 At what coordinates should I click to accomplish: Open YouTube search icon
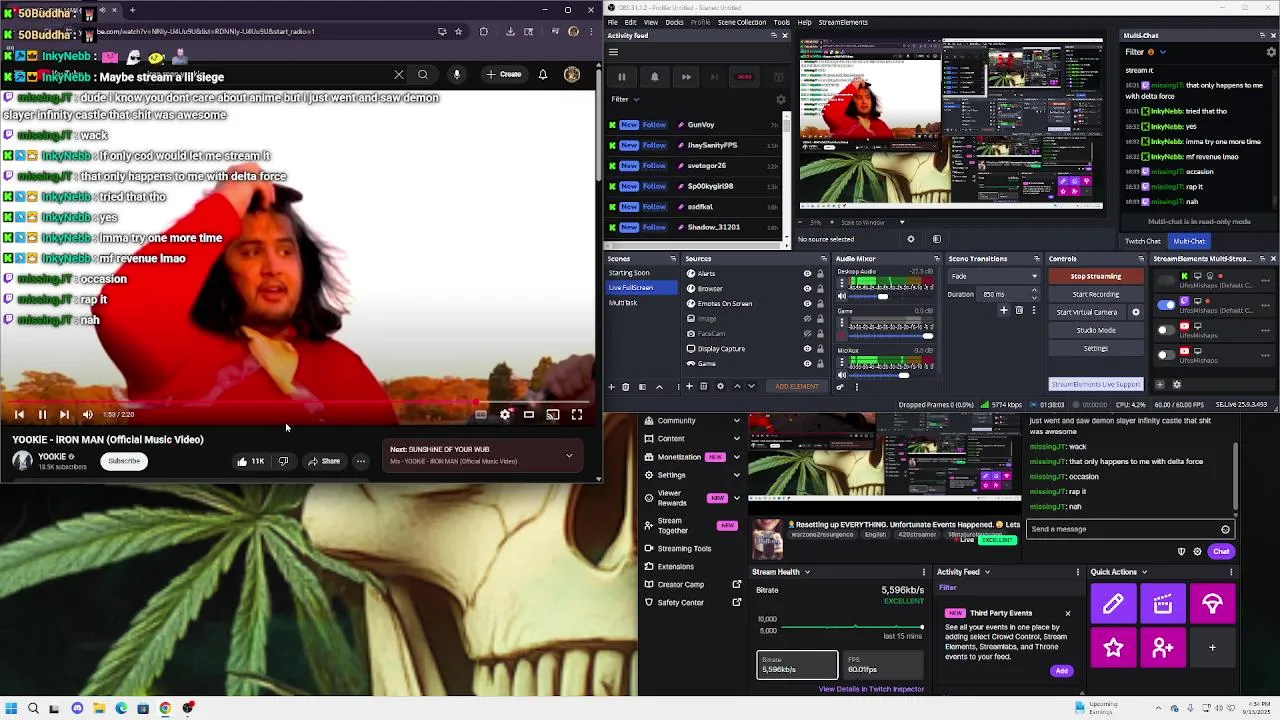(423, 75)
